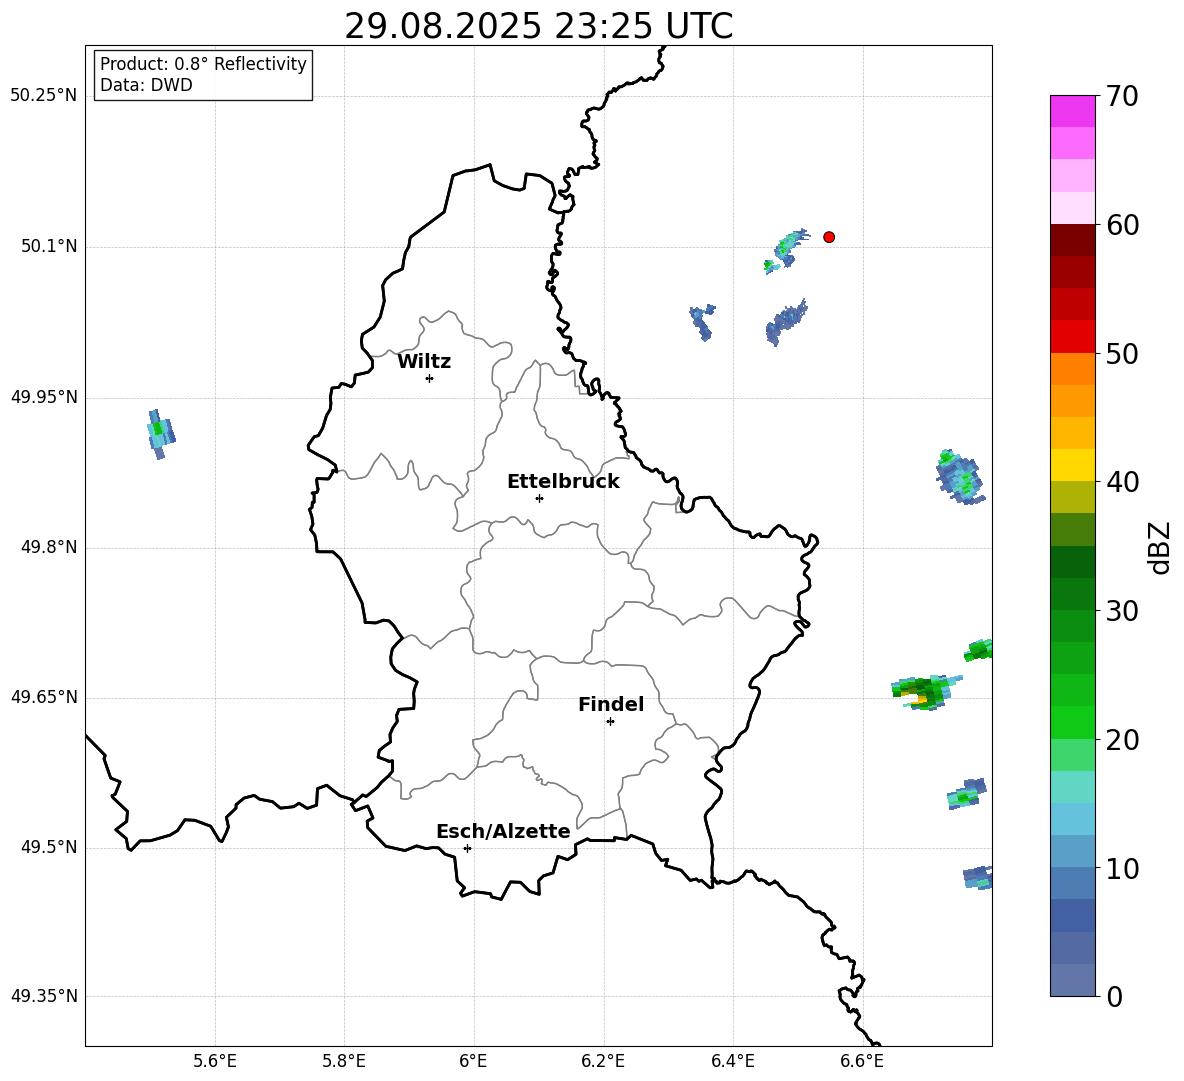Image resolution: width=1184 pixels, height=1081 pixels.
Task: Click the Findel station cross marker
Action: click(610, 721)
